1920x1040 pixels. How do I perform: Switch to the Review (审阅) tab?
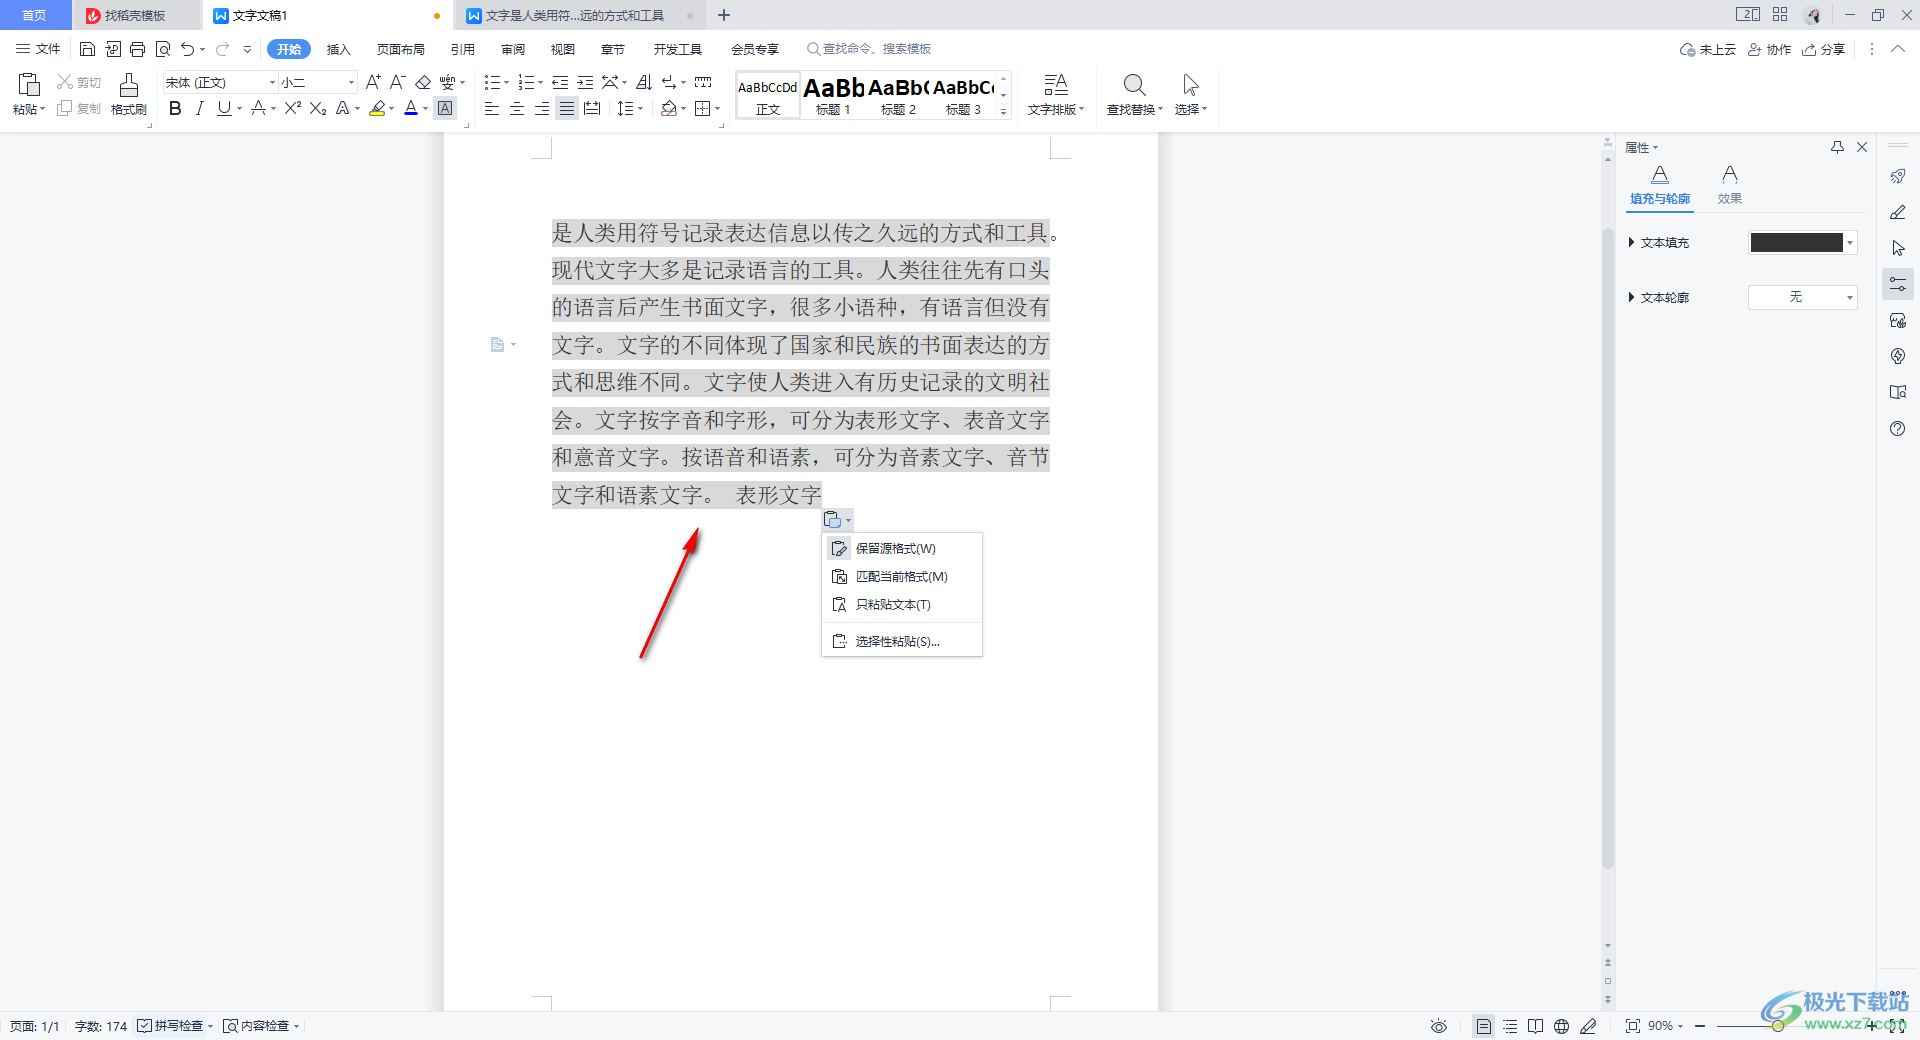[513, 49]
